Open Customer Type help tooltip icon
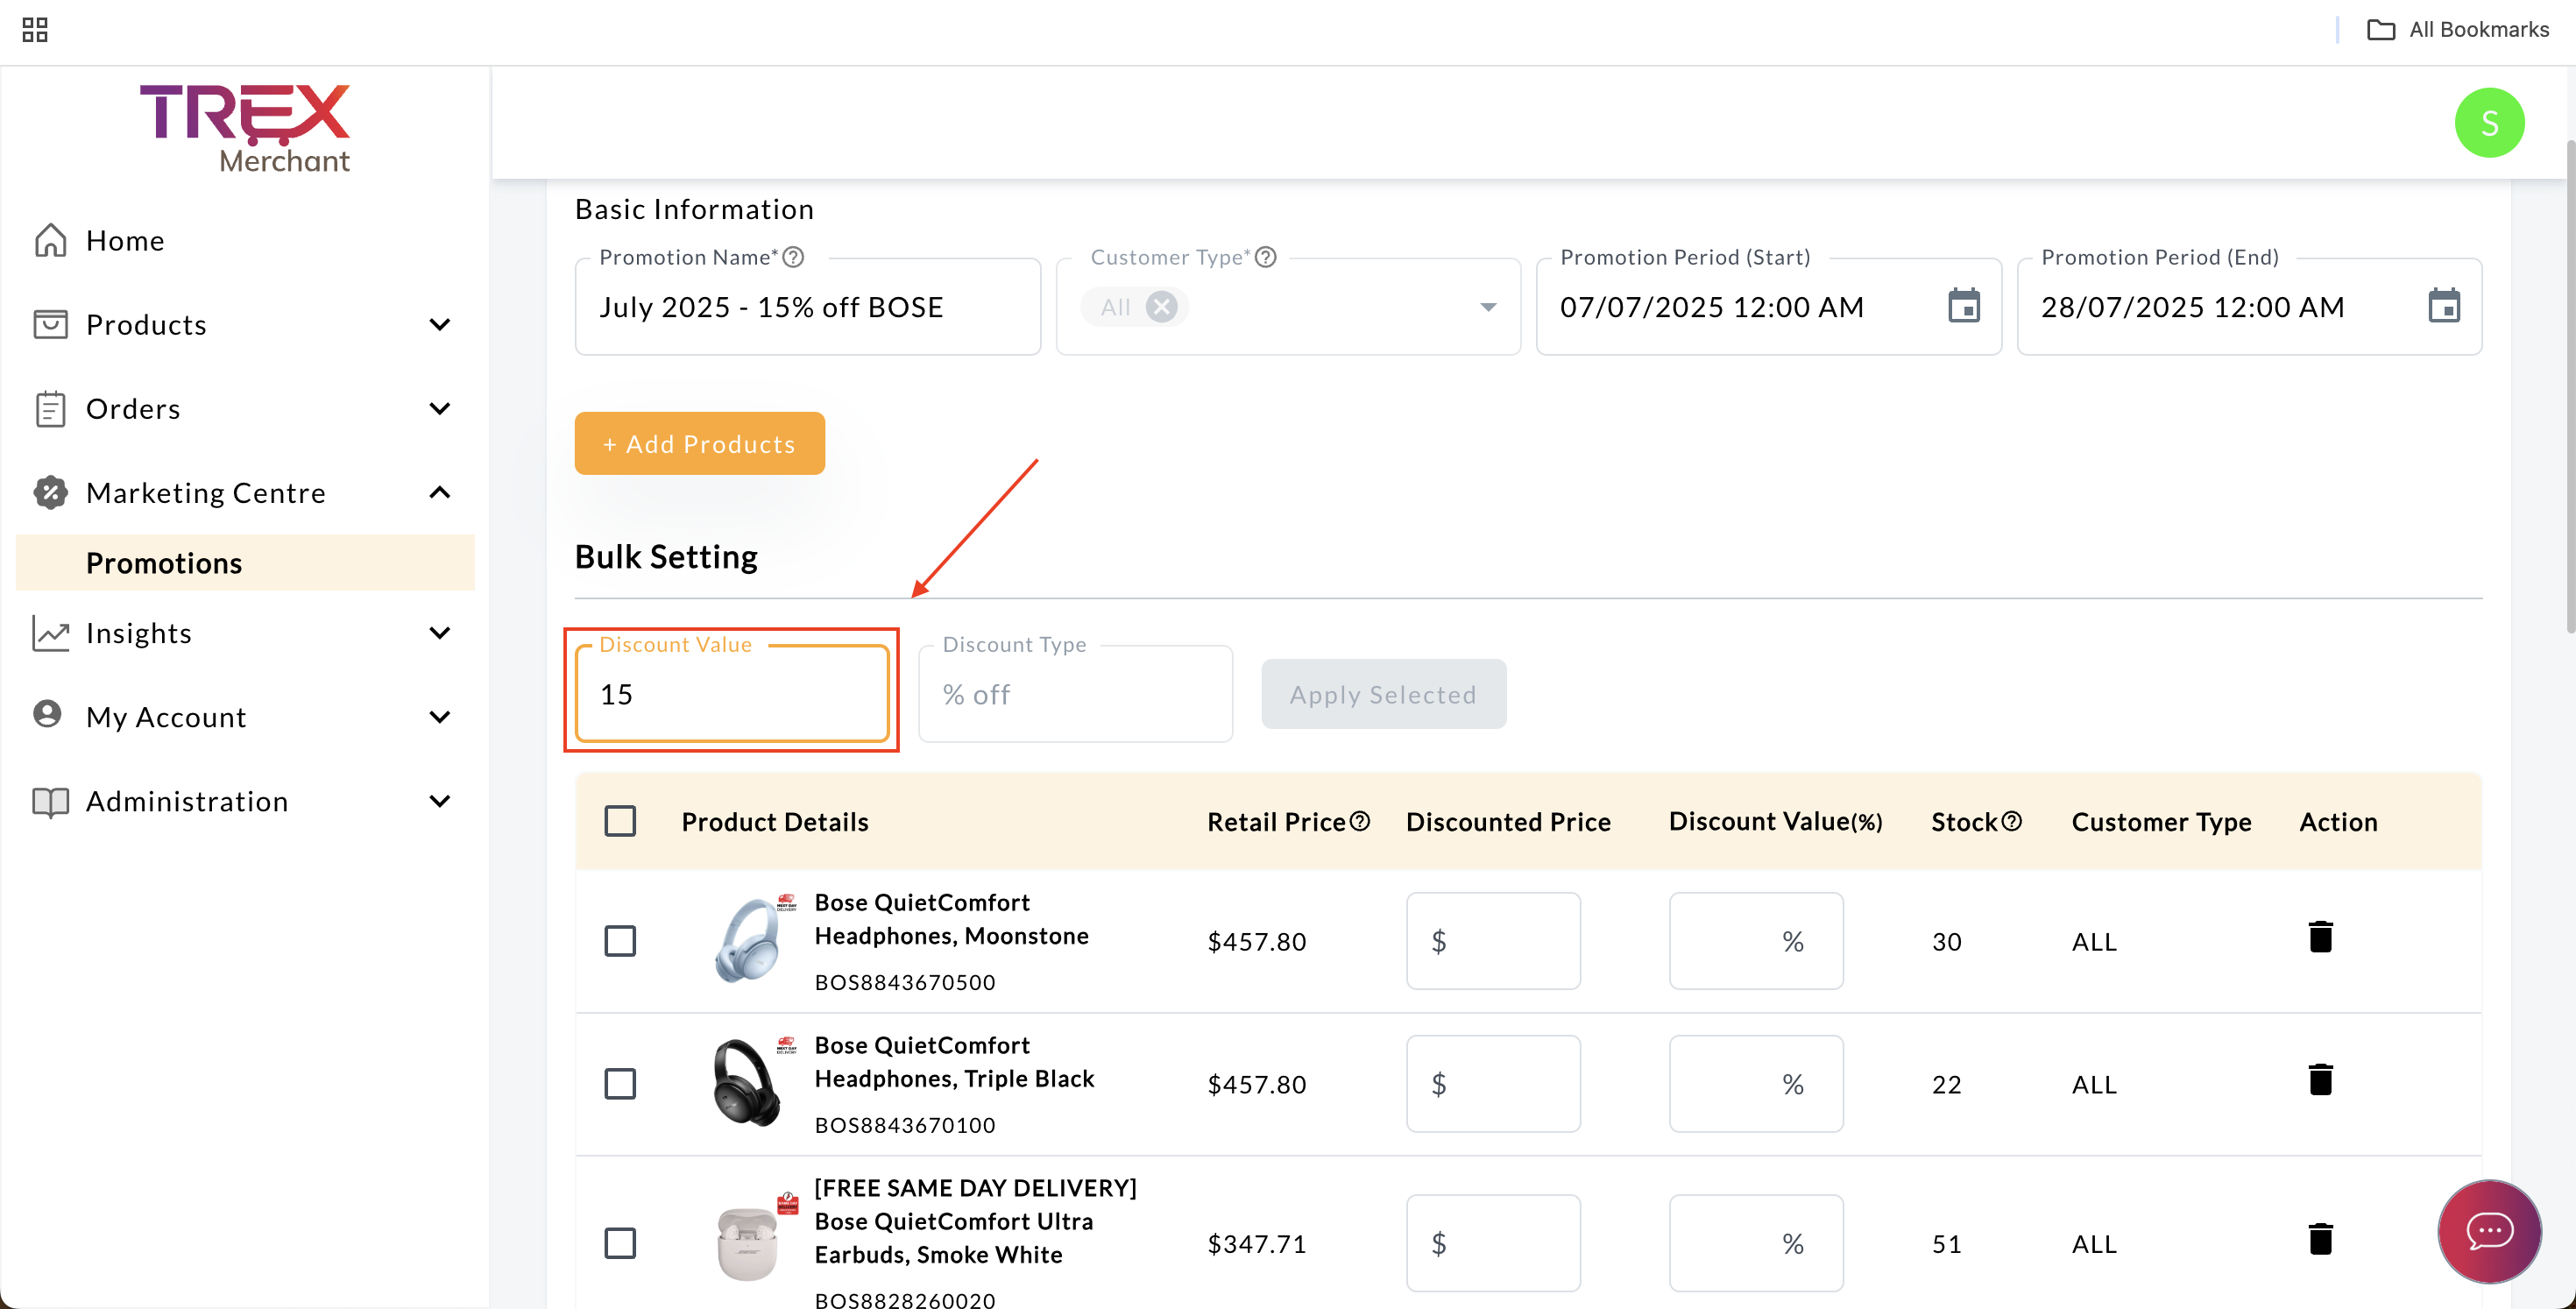 [1265, 257]
